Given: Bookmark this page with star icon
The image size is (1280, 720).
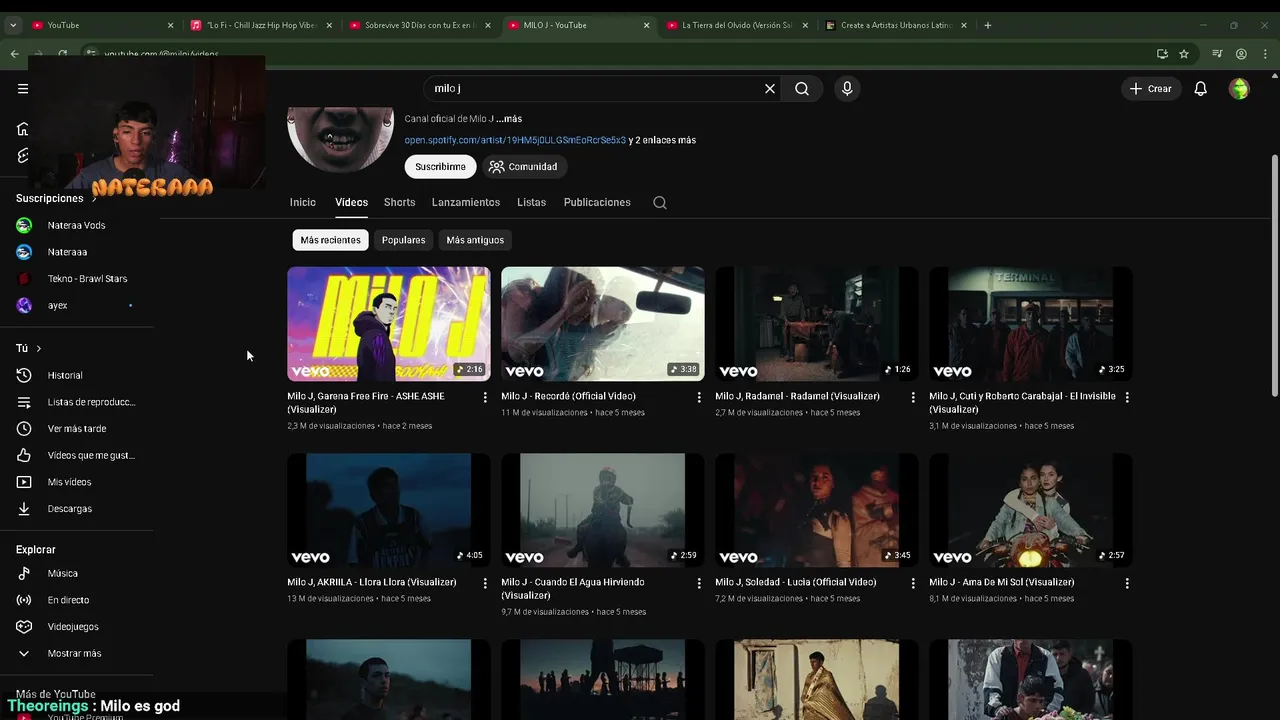Looking at the screenshot, I should [x=1184, y=54].
